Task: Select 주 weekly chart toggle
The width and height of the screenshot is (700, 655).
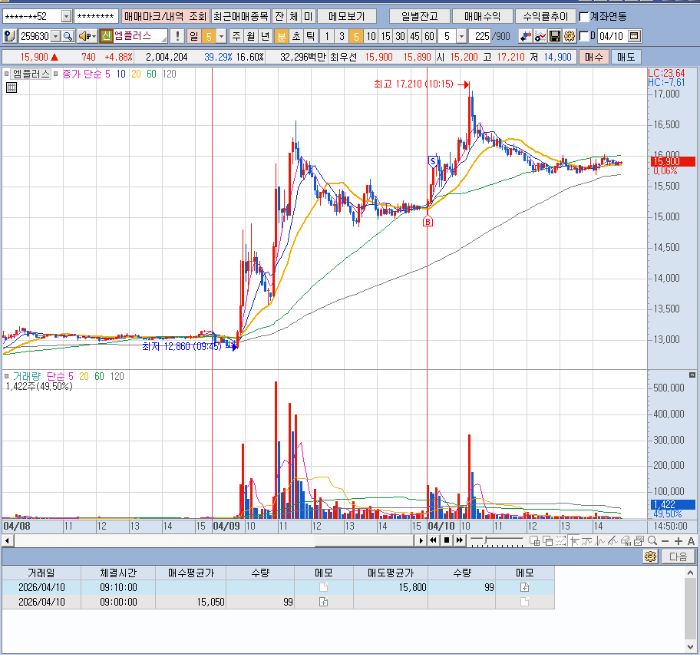Action: [x=236, y=36]
